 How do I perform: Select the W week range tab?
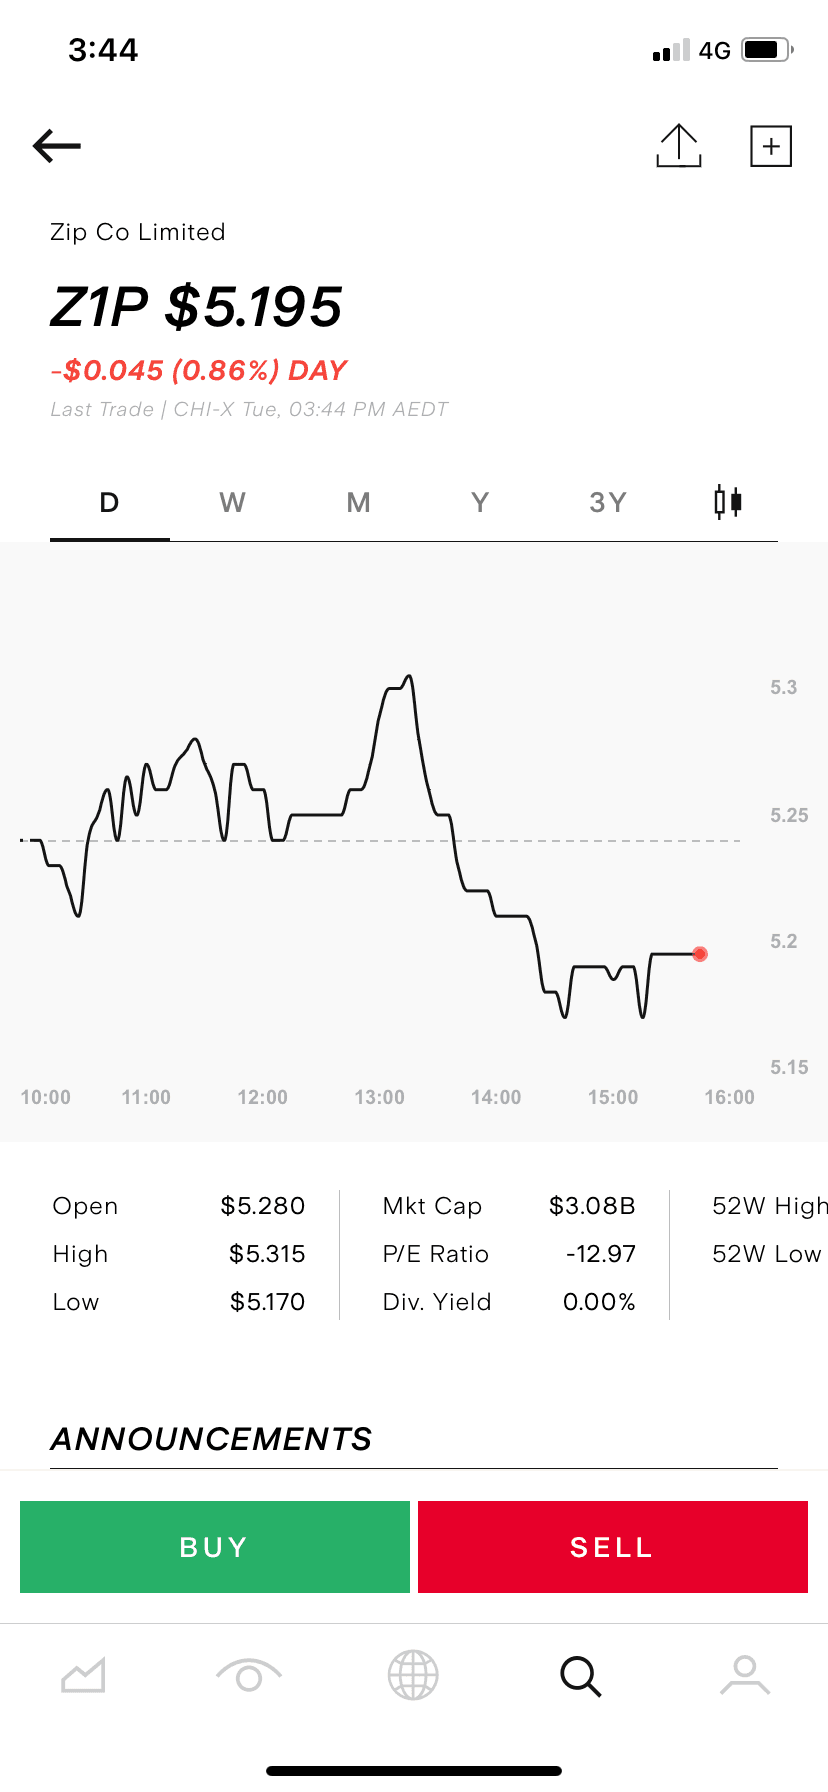point(232,502)
